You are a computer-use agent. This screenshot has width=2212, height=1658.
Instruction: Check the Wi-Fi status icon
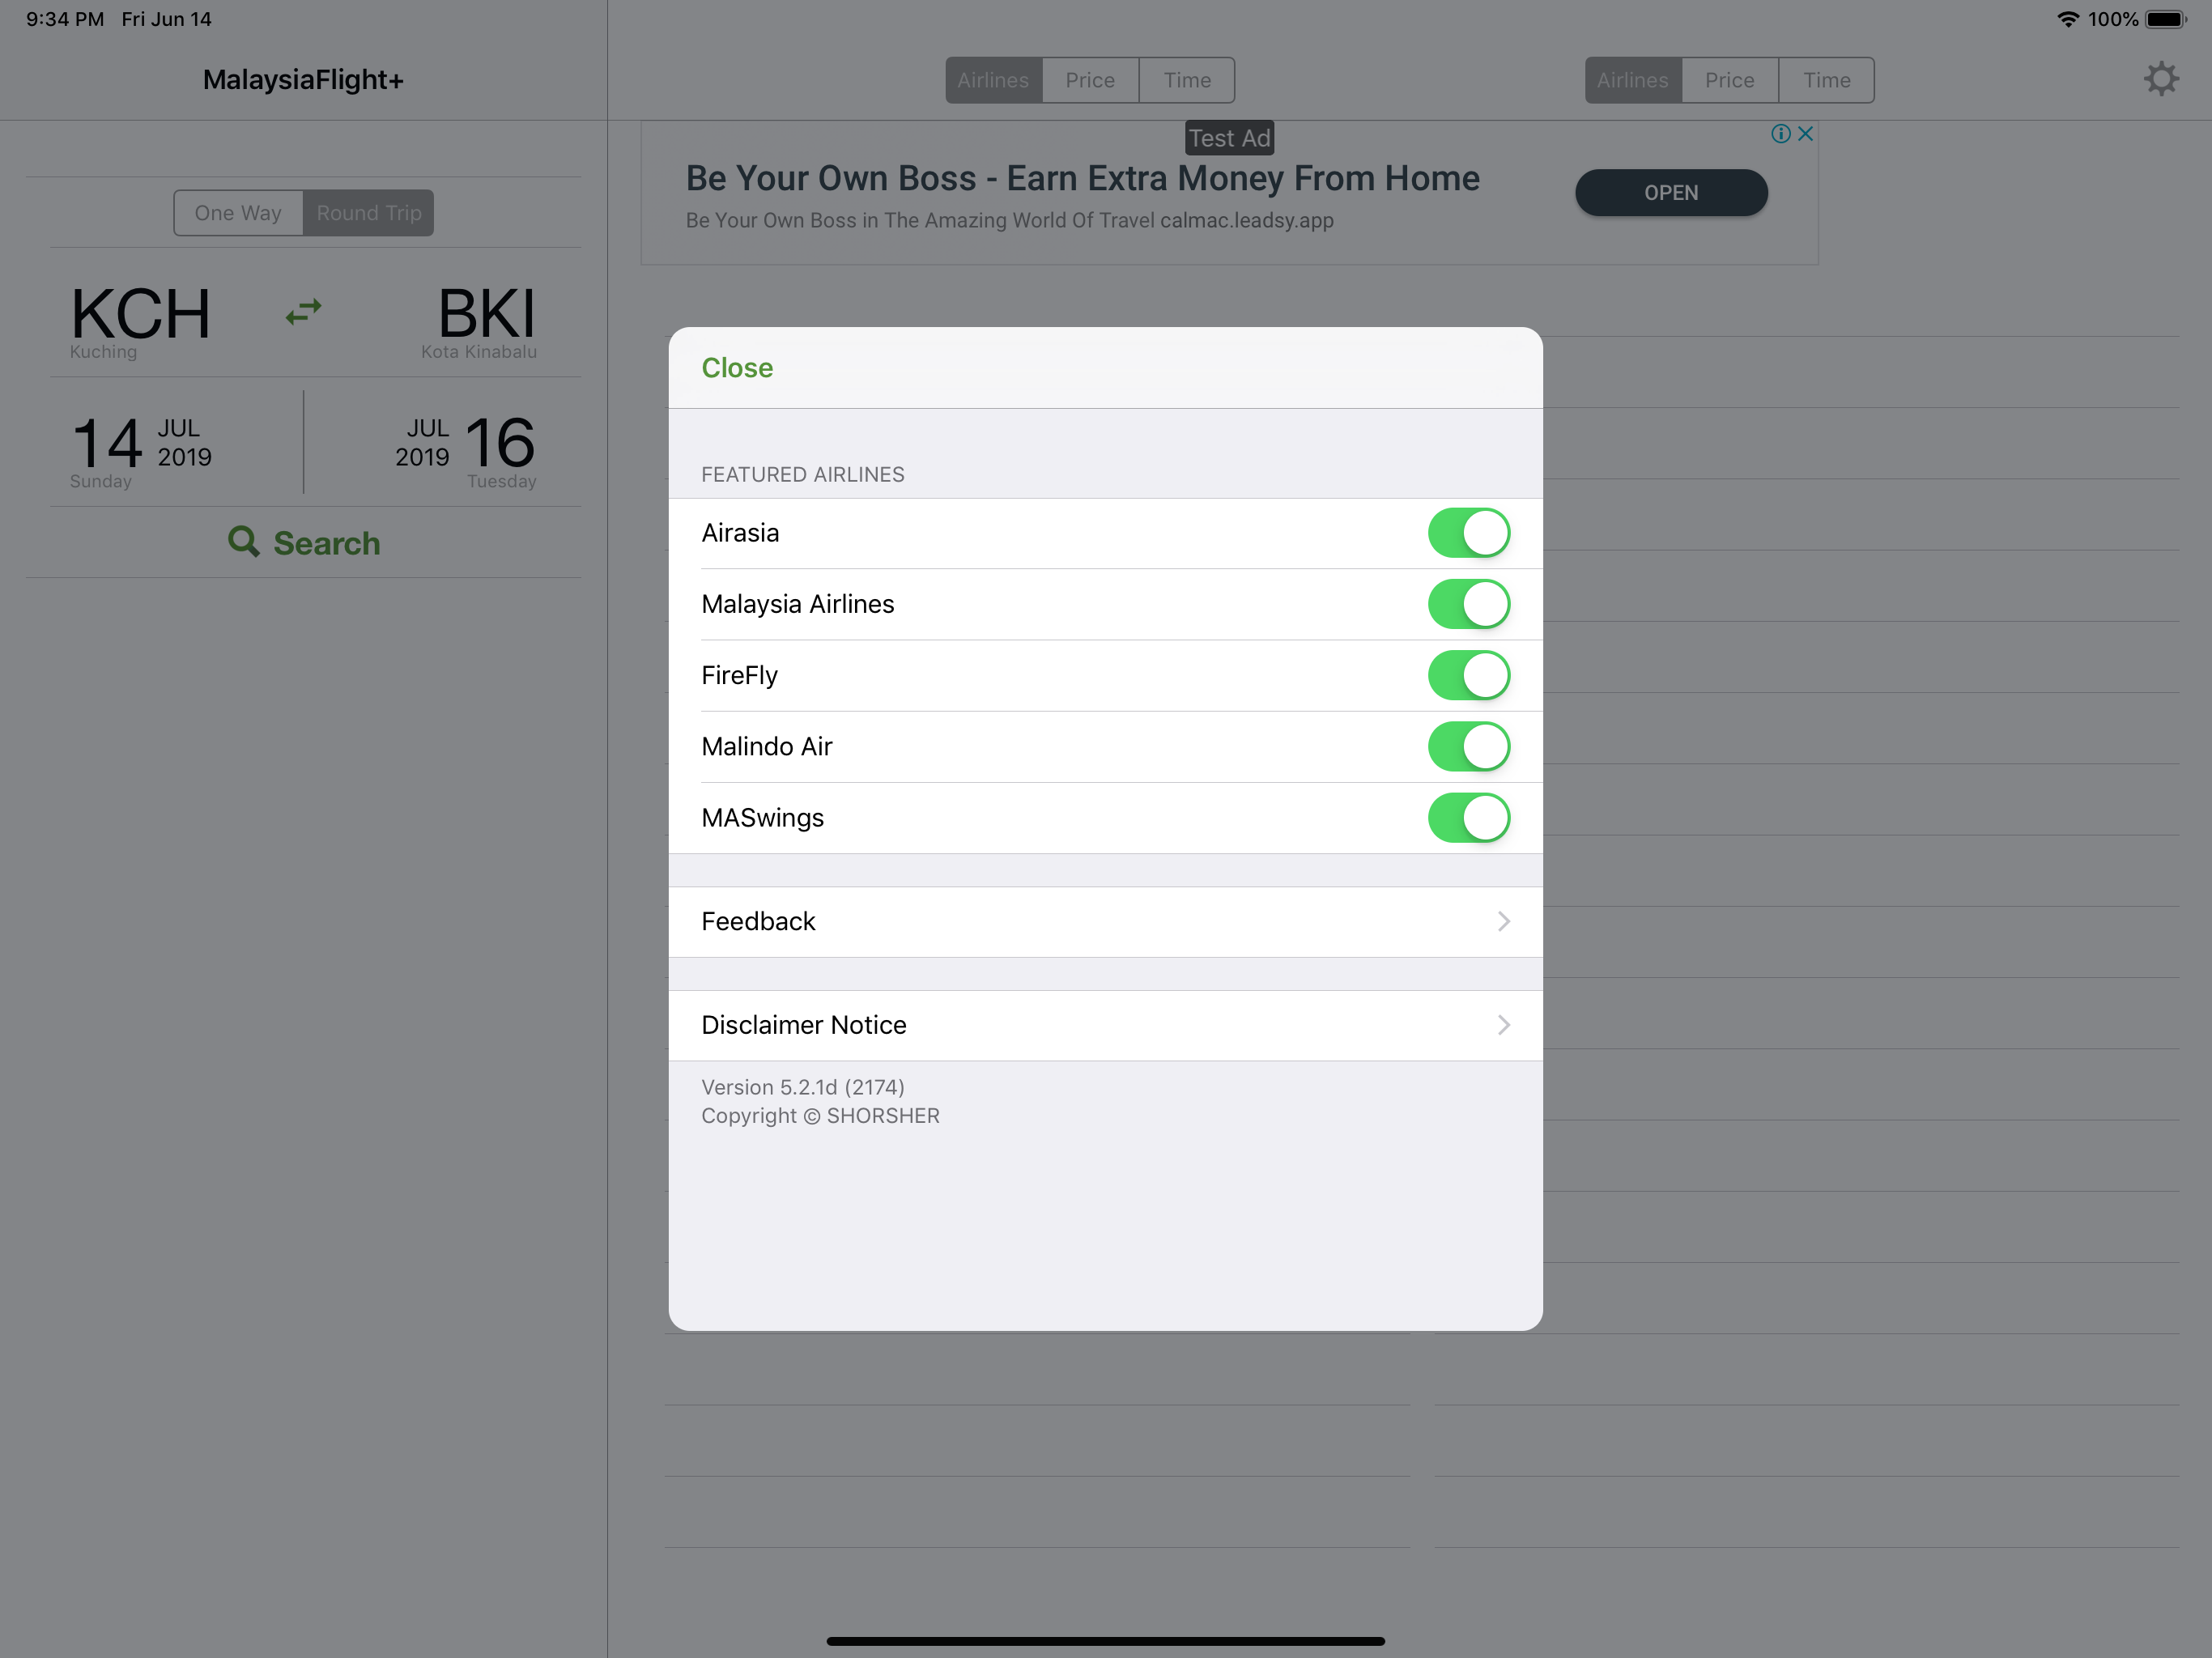pos(2068,19)
